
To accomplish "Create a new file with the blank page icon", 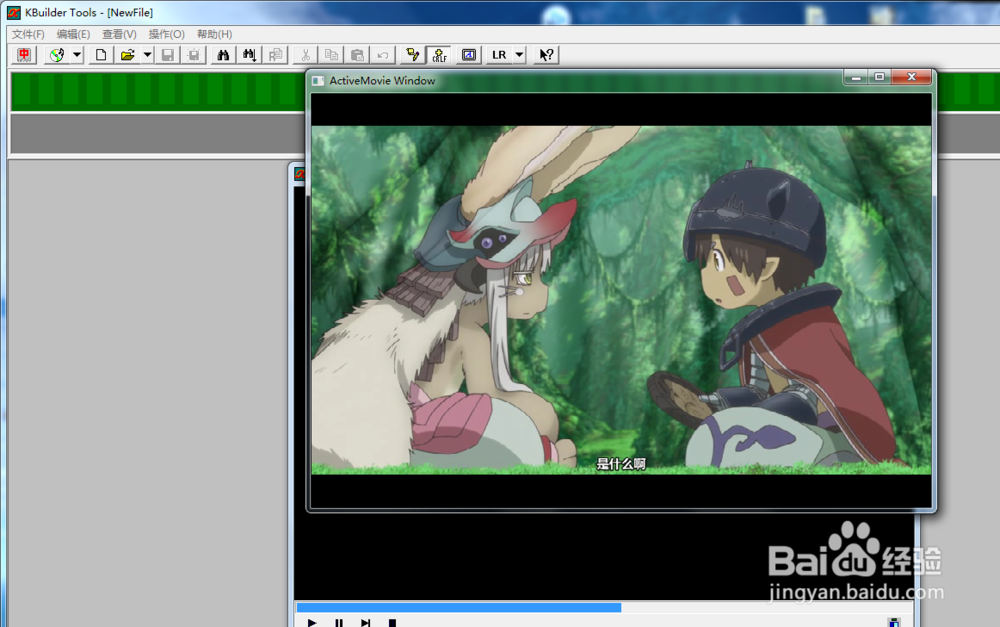I will (x=101, y=55).
